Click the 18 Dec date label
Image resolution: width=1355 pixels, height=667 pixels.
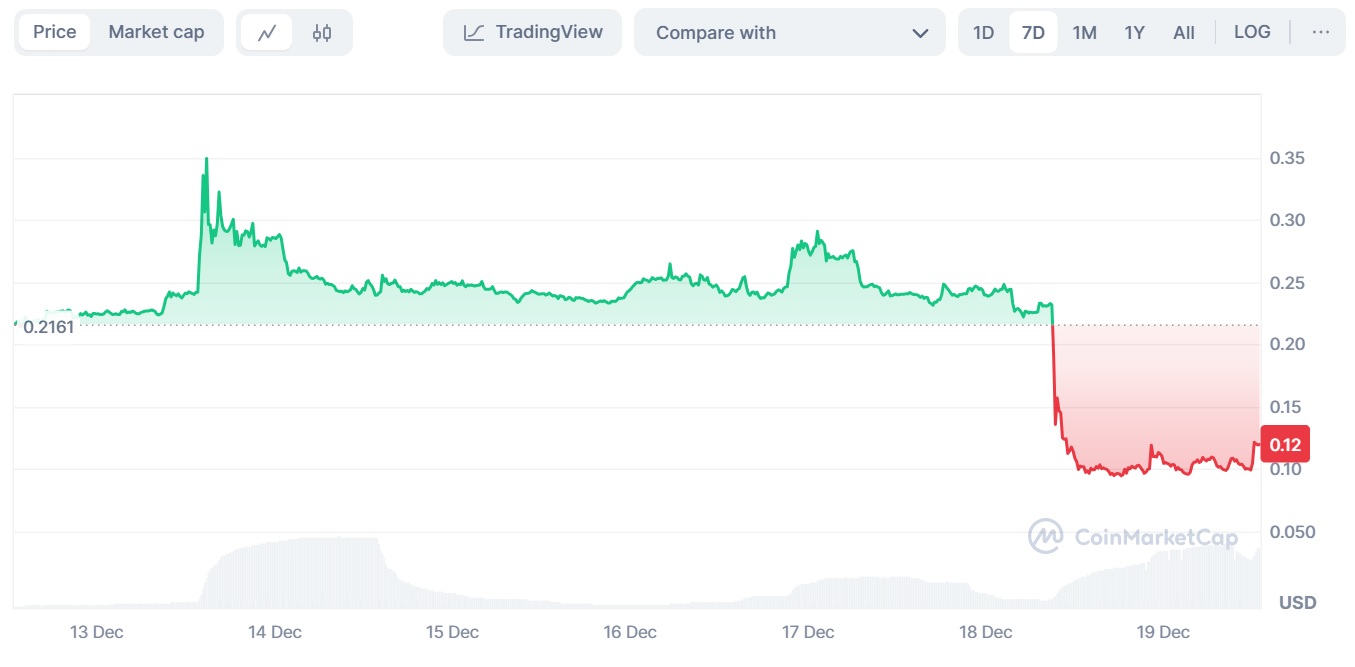pyautogui.click(x=985, y=632)
